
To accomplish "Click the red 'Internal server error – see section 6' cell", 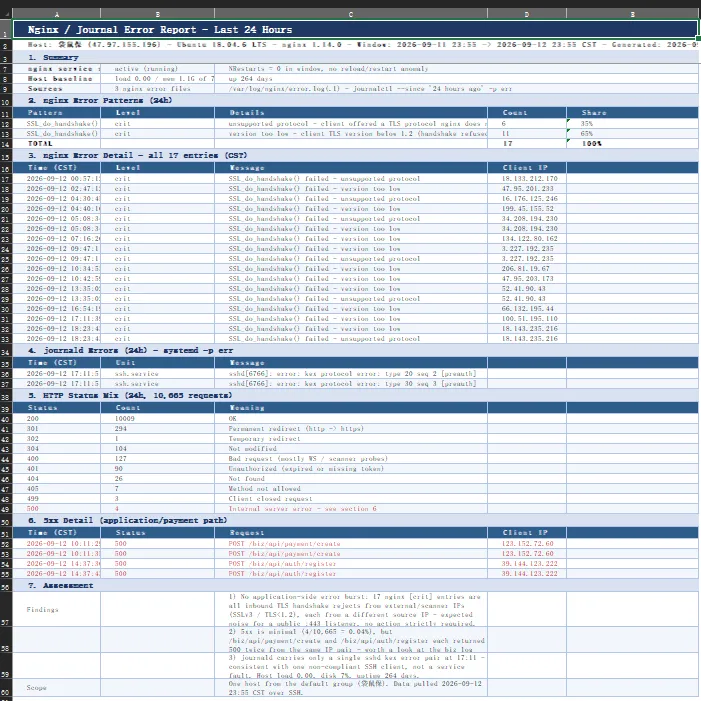I will click(351, 509).
